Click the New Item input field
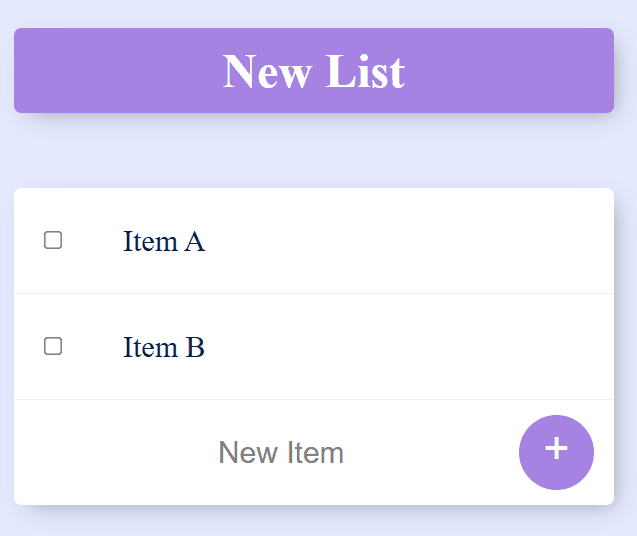This screenshot has height=536, width=637. coord(281,453)
